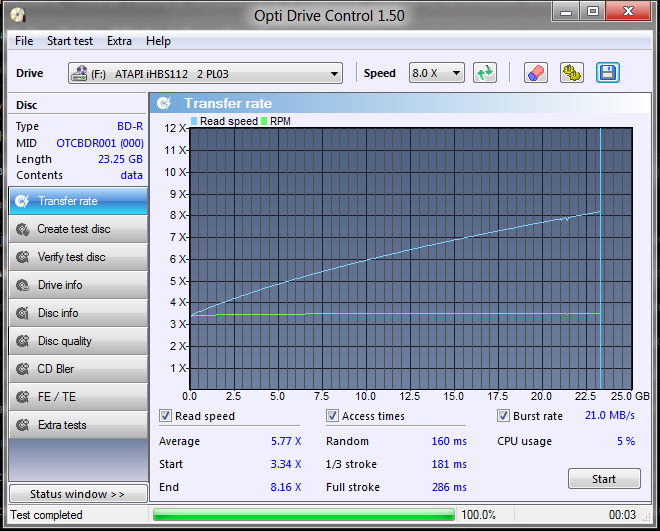Click the Start speed value 3.34 X
Screen dimensions: 660x531
[286, 464]
